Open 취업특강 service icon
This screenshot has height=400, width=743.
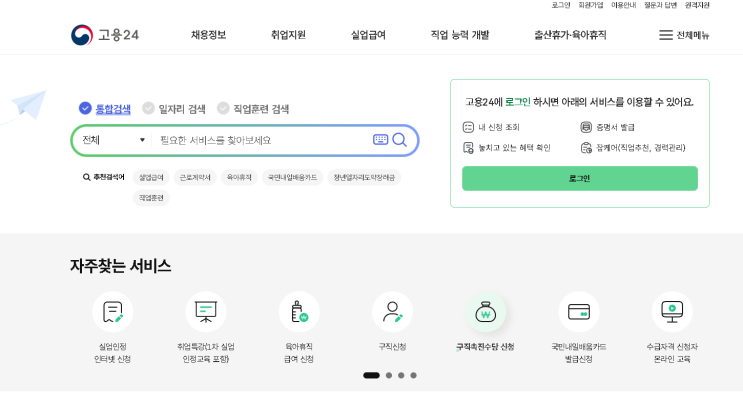(x=206, y=312)
